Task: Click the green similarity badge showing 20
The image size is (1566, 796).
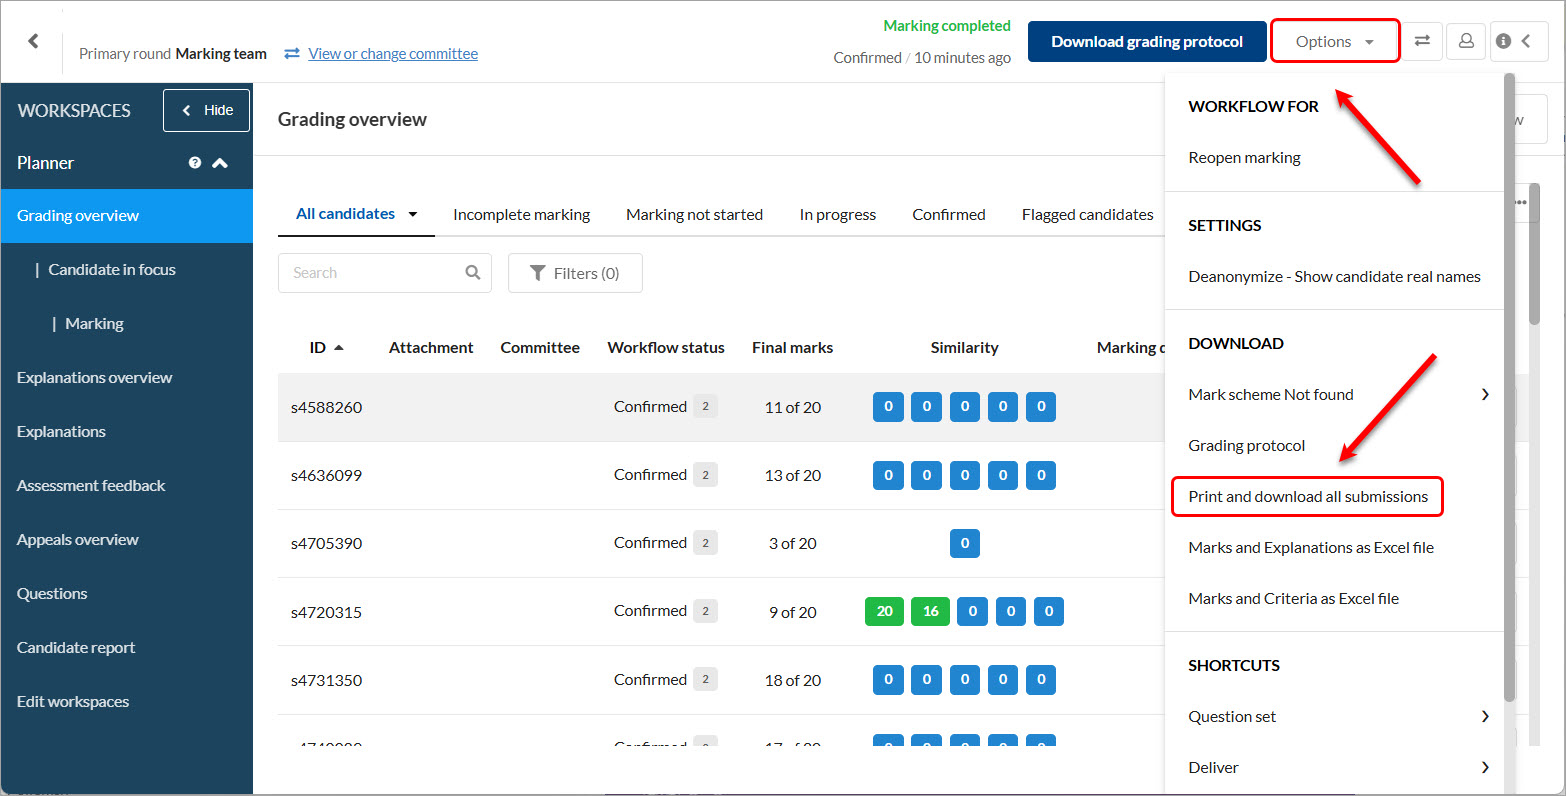Action: tap(884, 611)
